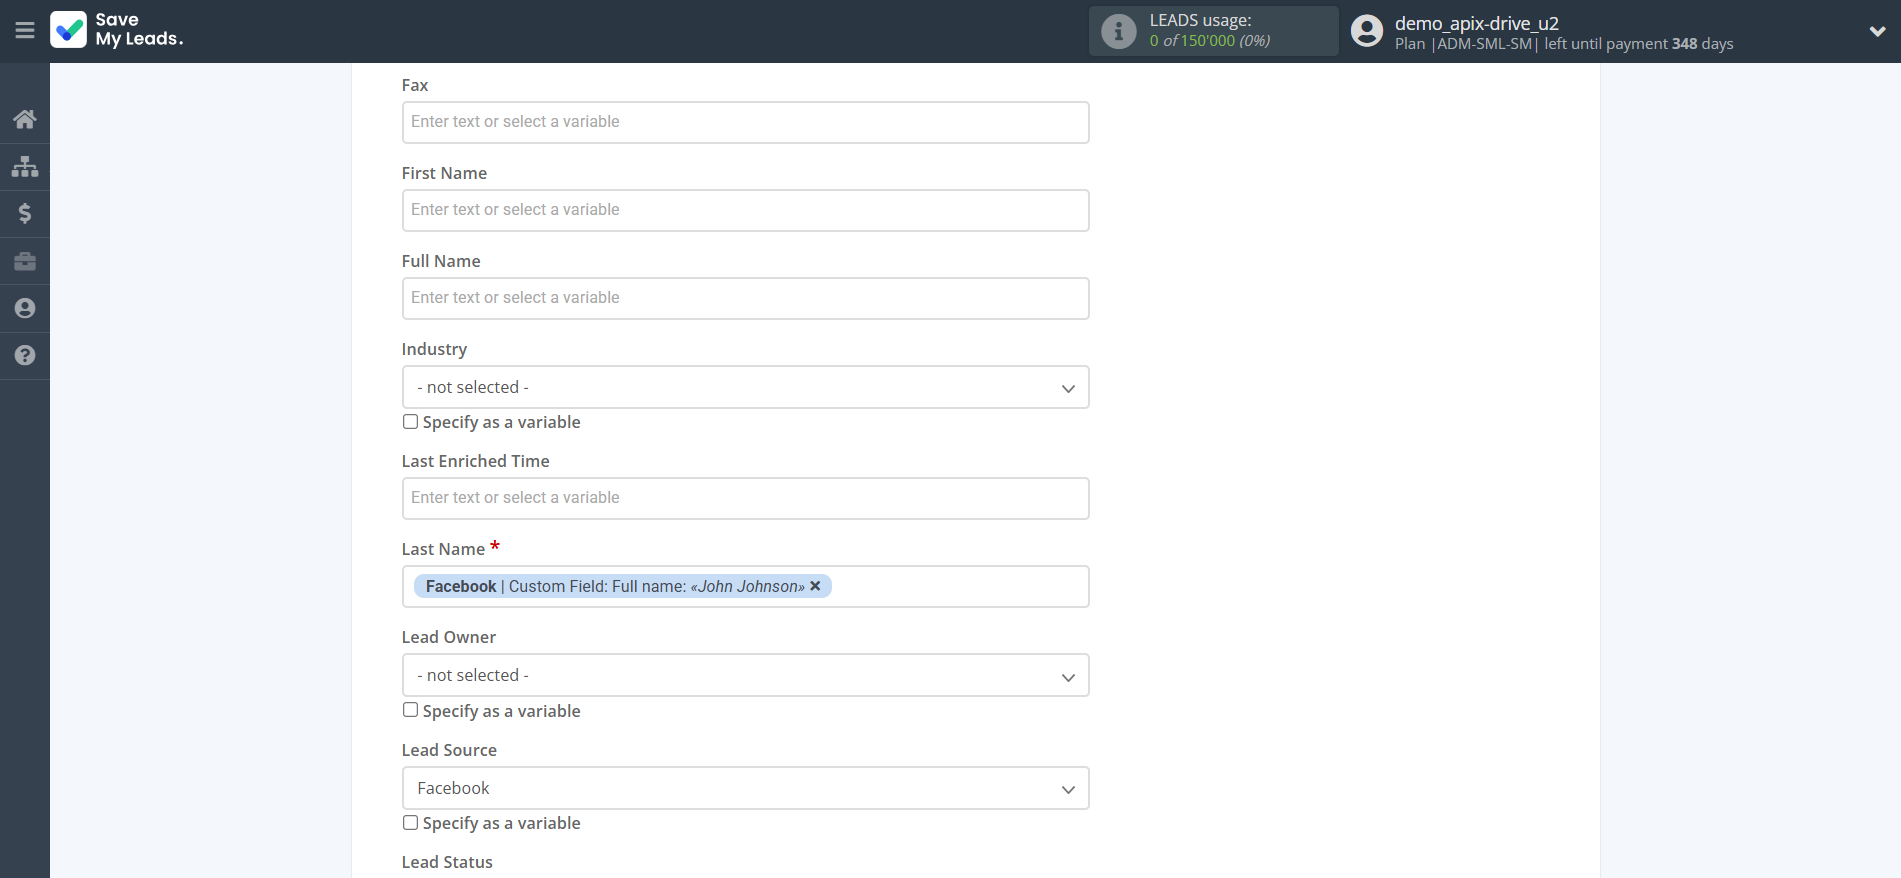The image size is (1901, 878).
Task: Expand the Industry dropdown
Action: point(745,387)
